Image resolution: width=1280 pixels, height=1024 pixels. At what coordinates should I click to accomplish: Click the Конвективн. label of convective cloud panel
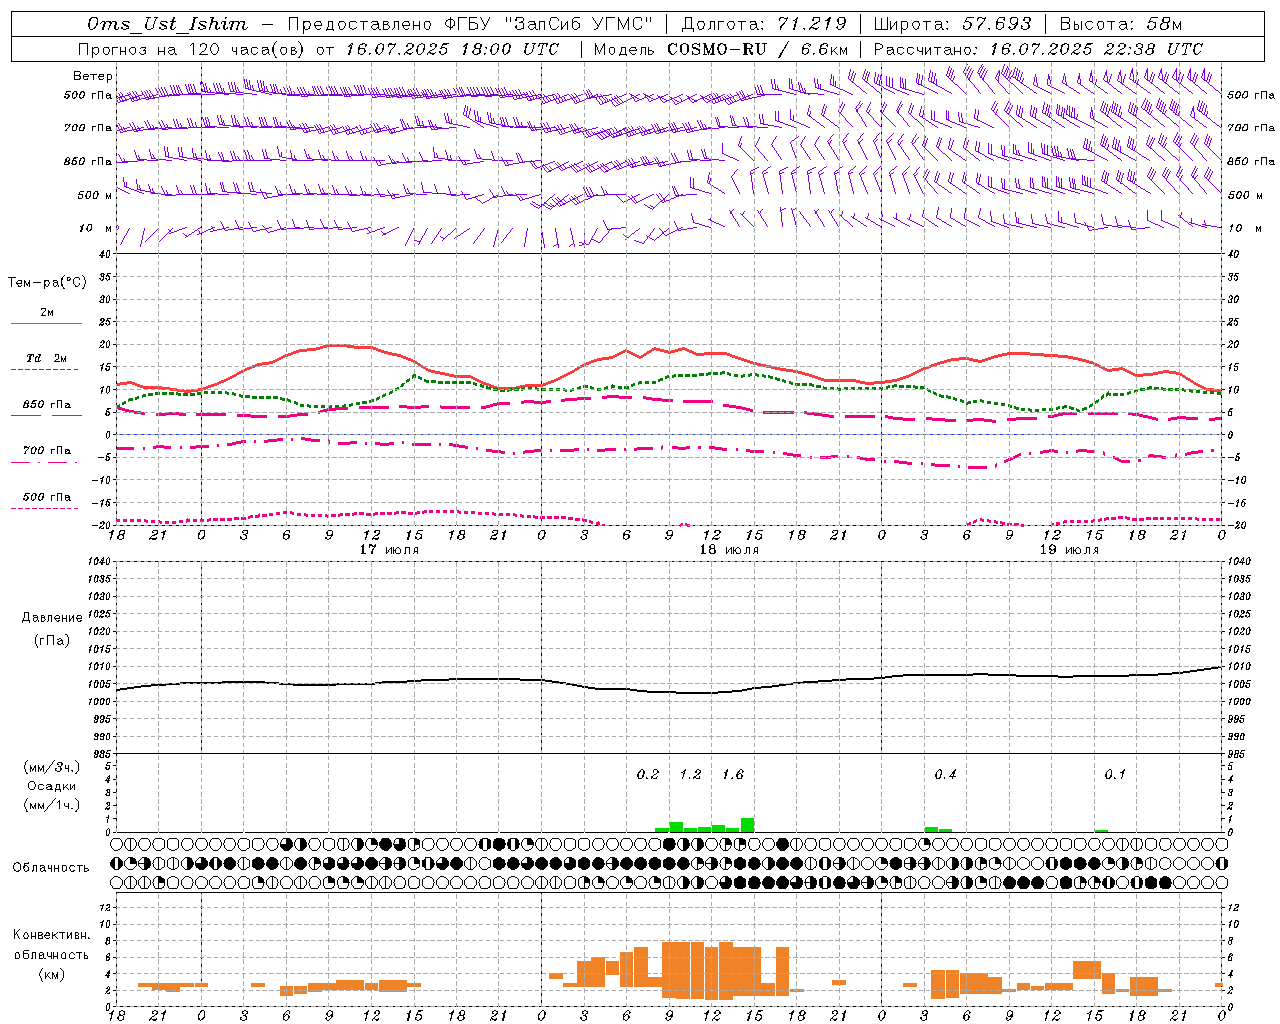52,935
